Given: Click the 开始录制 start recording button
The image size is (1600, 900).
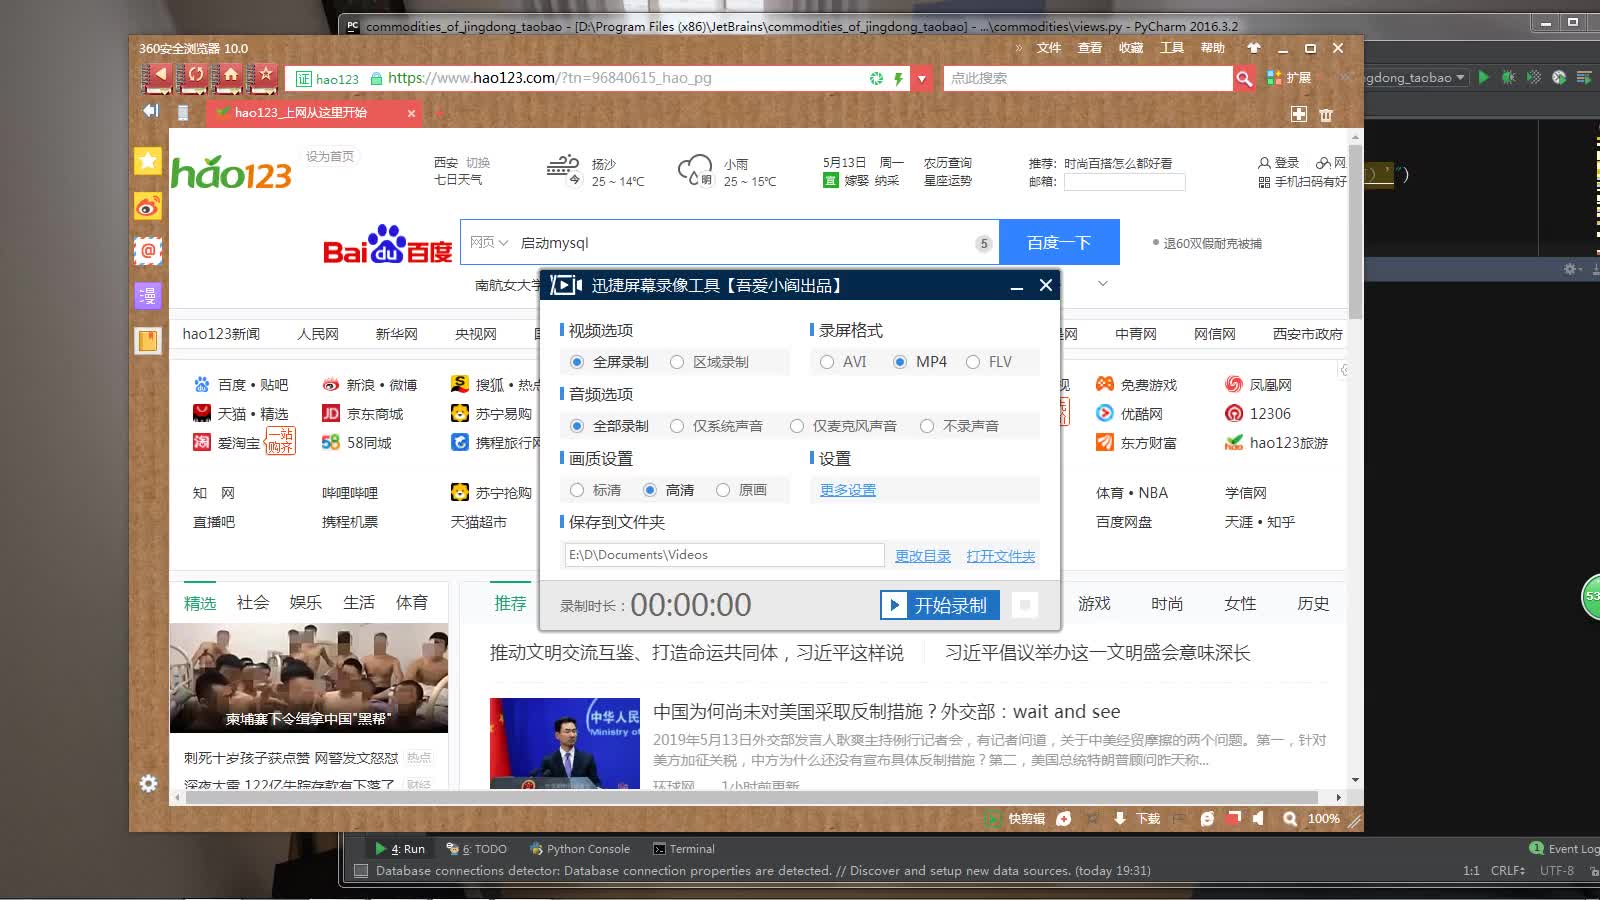Looking at the screenshot, I should point(940,605).
